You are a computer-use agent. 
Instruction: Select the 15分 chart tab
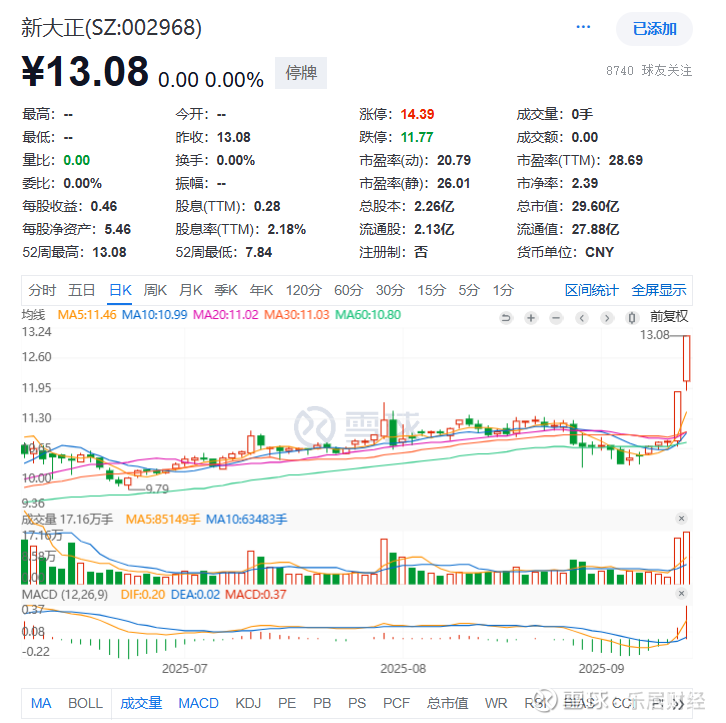tap(431, 290)
